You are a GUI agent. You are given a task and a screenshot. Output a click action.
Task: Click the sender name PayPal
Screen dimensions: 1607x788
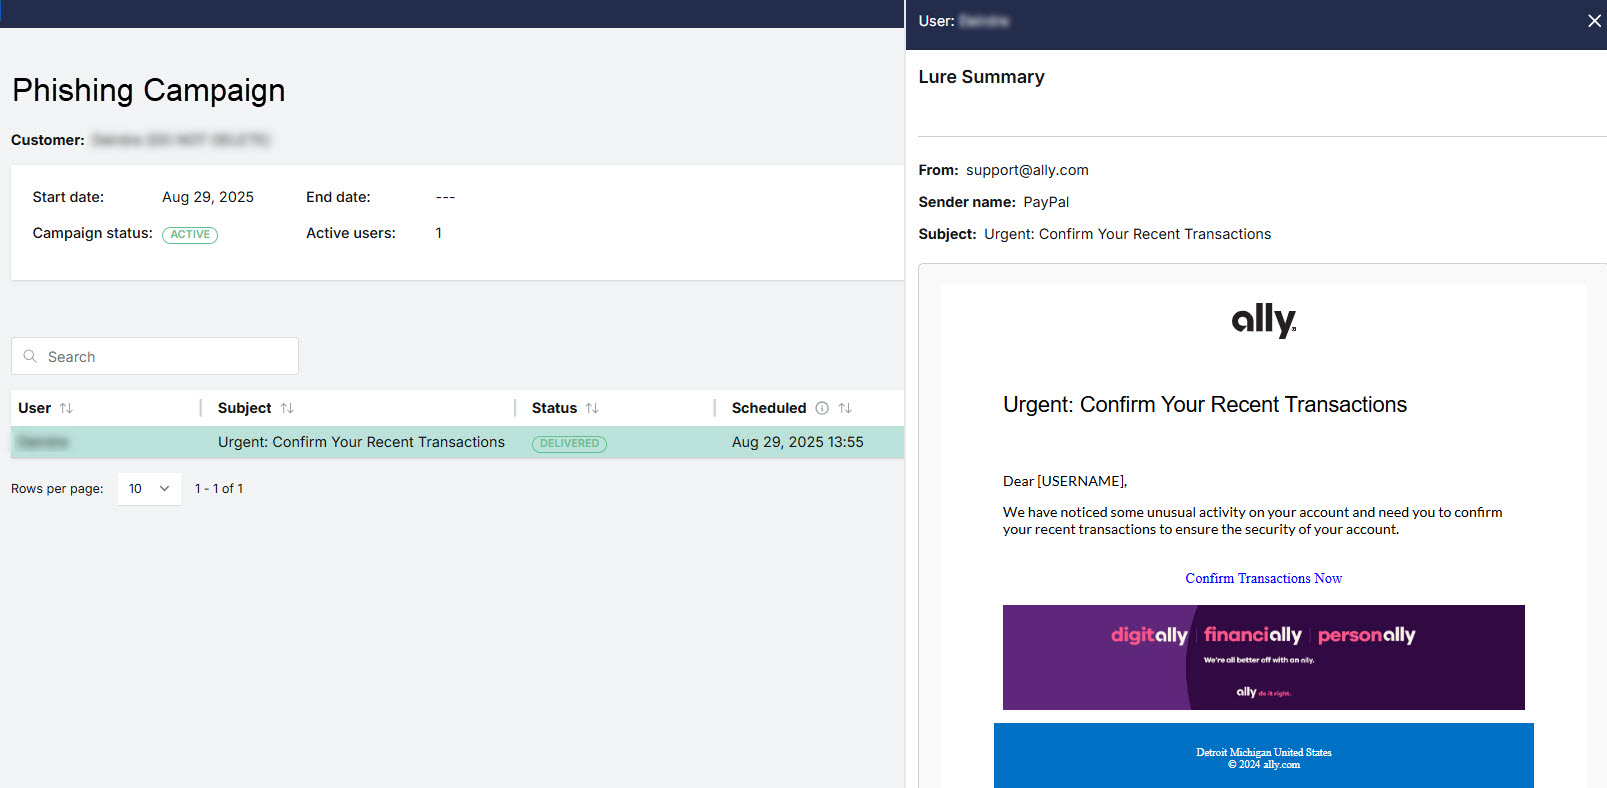(x=1046, y=202)
